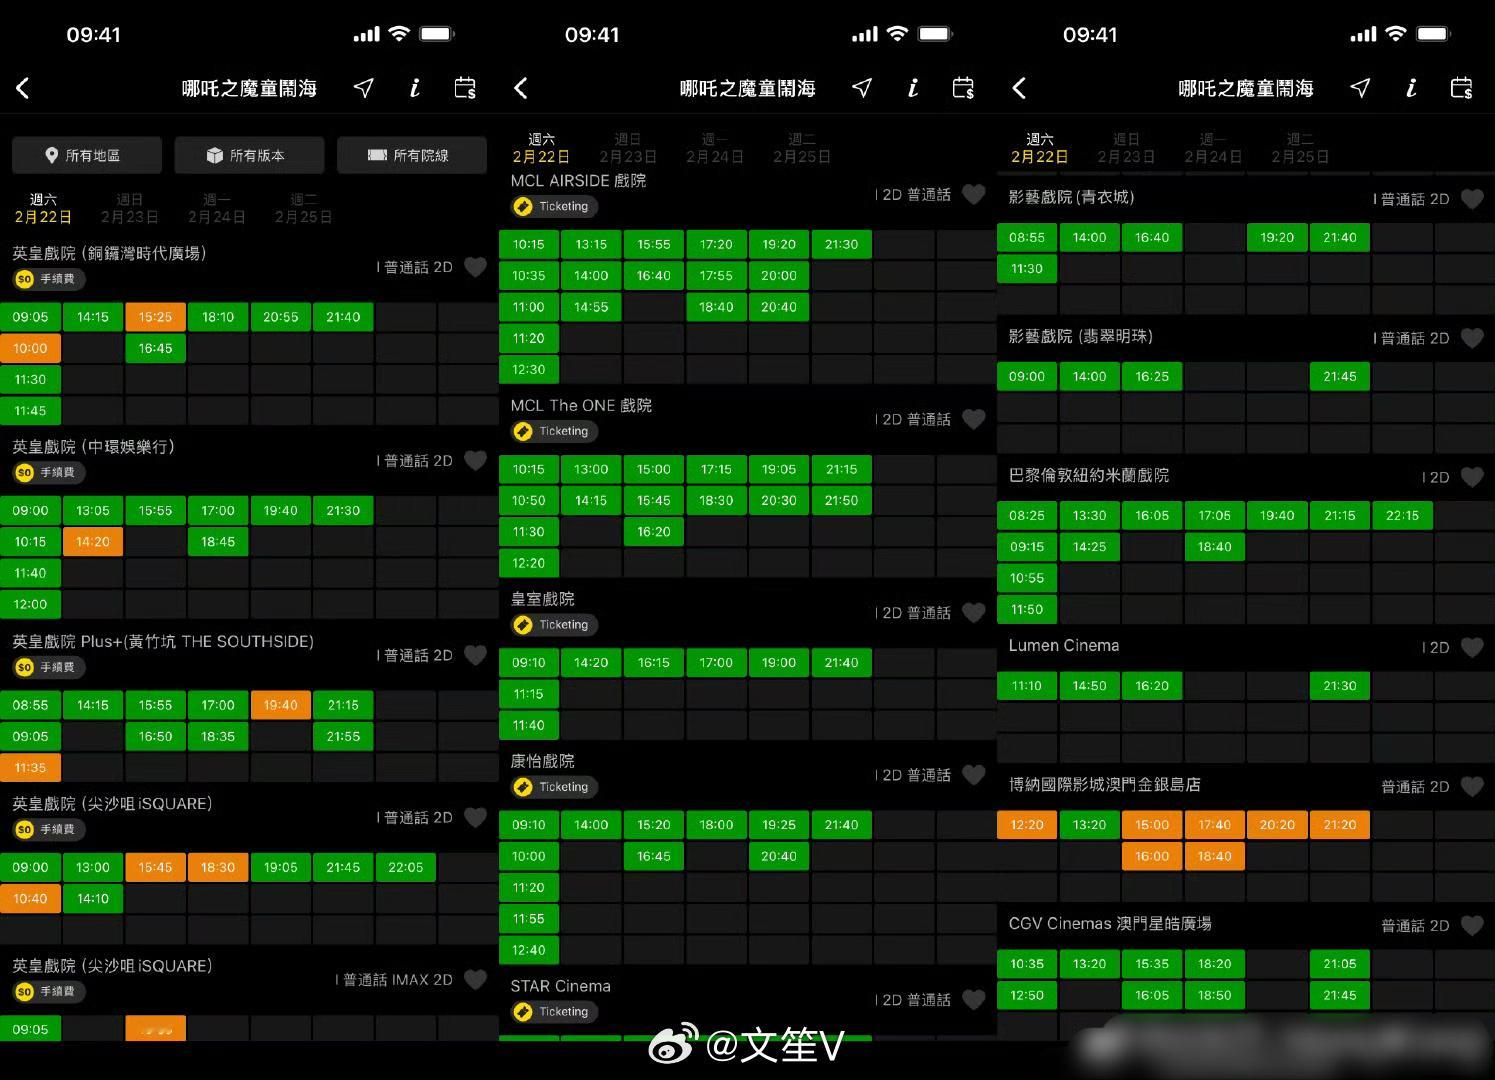This screenshot has width=1495, height=1080.
Task: Favorite STAR Cinema with the heart
Action: coord(974,999)
